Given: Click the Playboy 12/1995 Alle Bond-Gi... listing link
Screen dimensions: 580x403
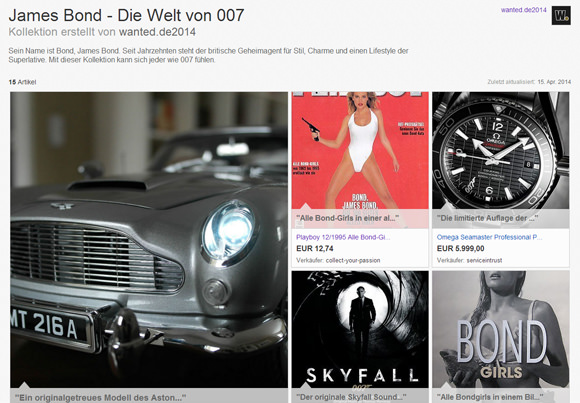Looking at the screenshot, I should coord(343,237).
